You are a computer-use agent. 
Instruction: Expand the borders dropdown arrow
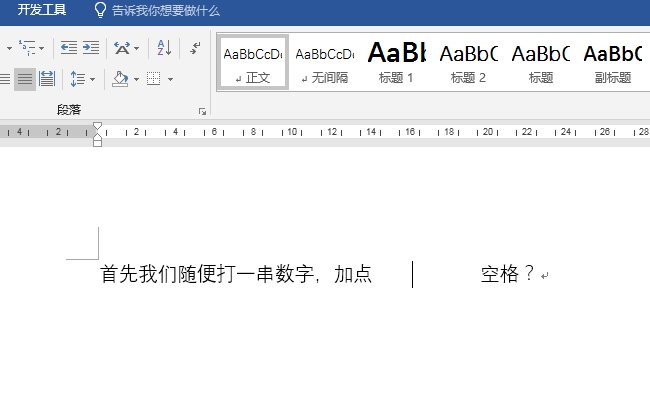pos(170,79)
